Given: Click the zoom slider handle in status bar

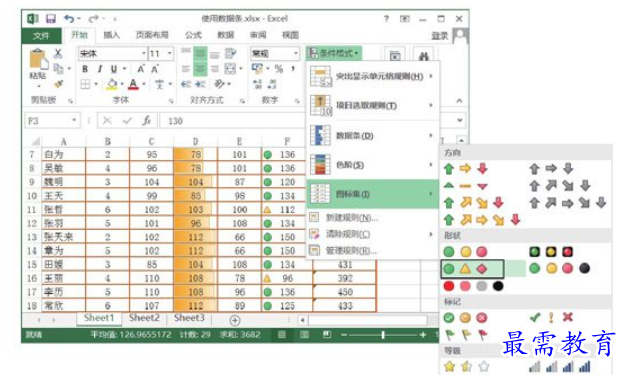Looking at the screenshot, I should pyautogui.click(x=383, y=335).
